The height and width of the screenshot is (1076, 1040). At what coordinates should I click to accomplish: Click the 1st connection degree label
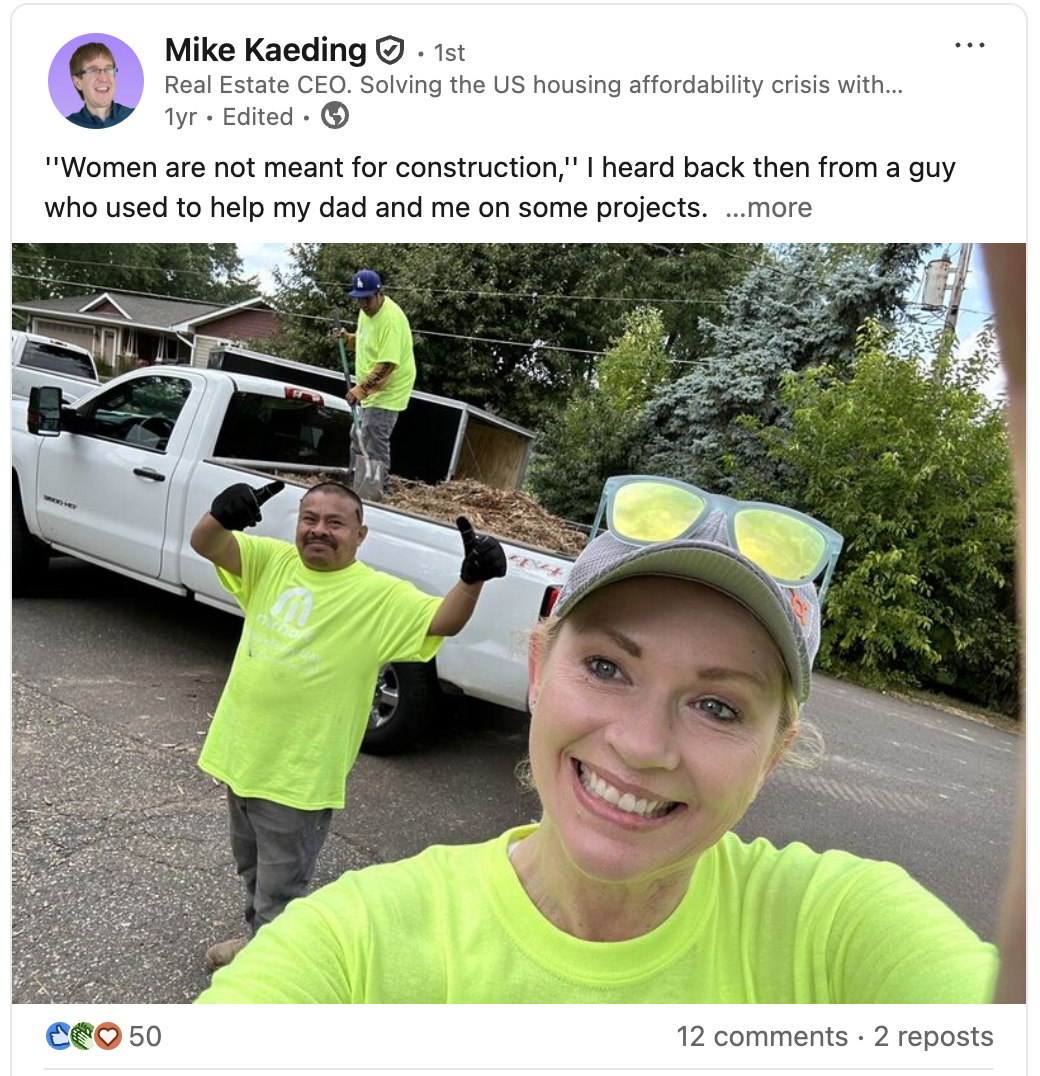[x=449, y=52]
